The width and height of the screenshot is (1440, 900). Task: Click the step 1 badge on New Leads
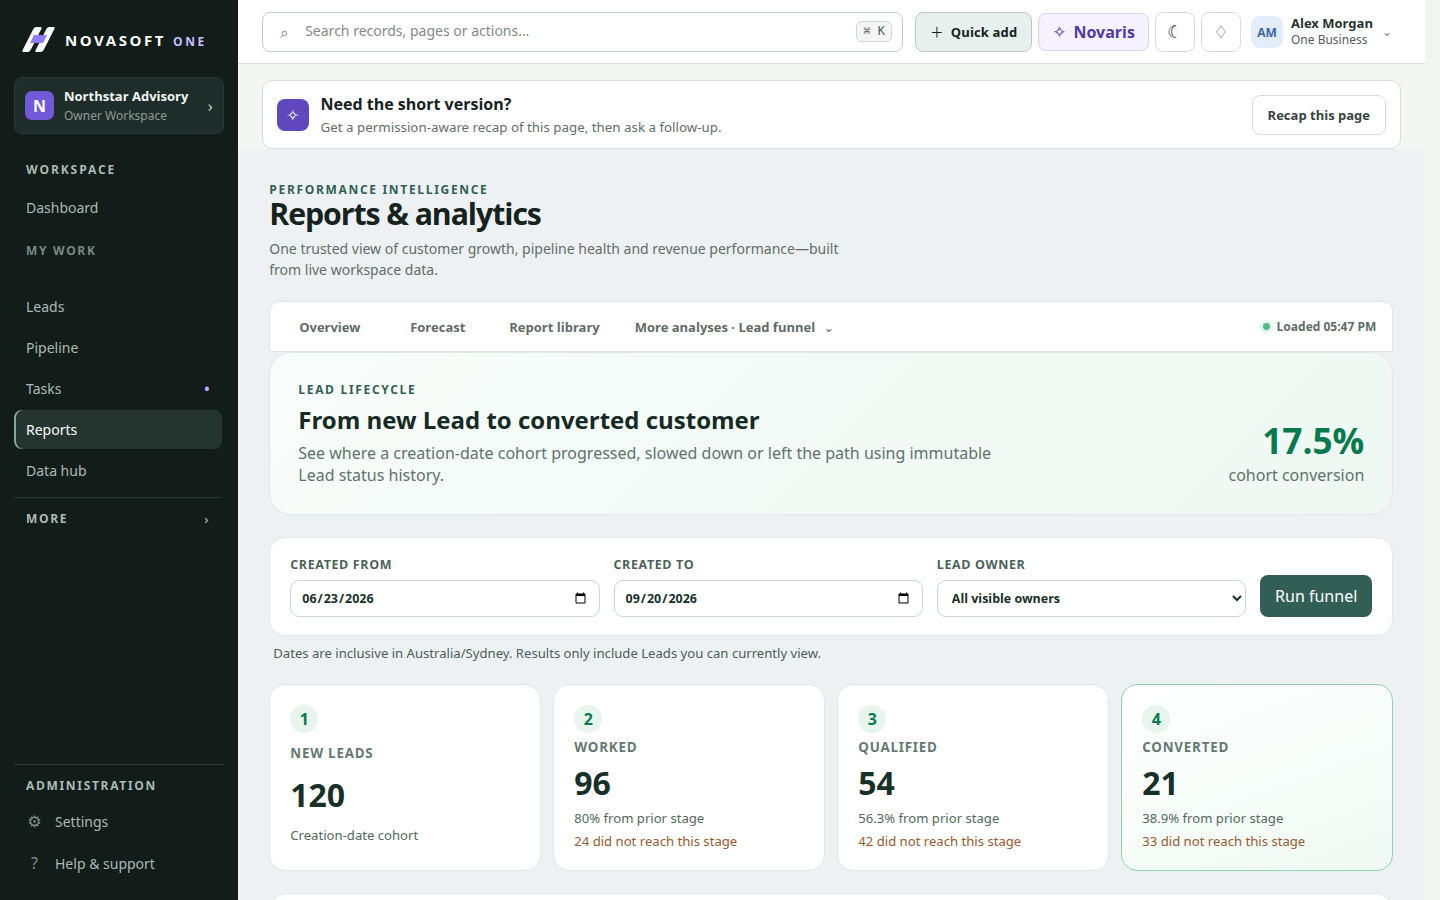pos(304,719)
